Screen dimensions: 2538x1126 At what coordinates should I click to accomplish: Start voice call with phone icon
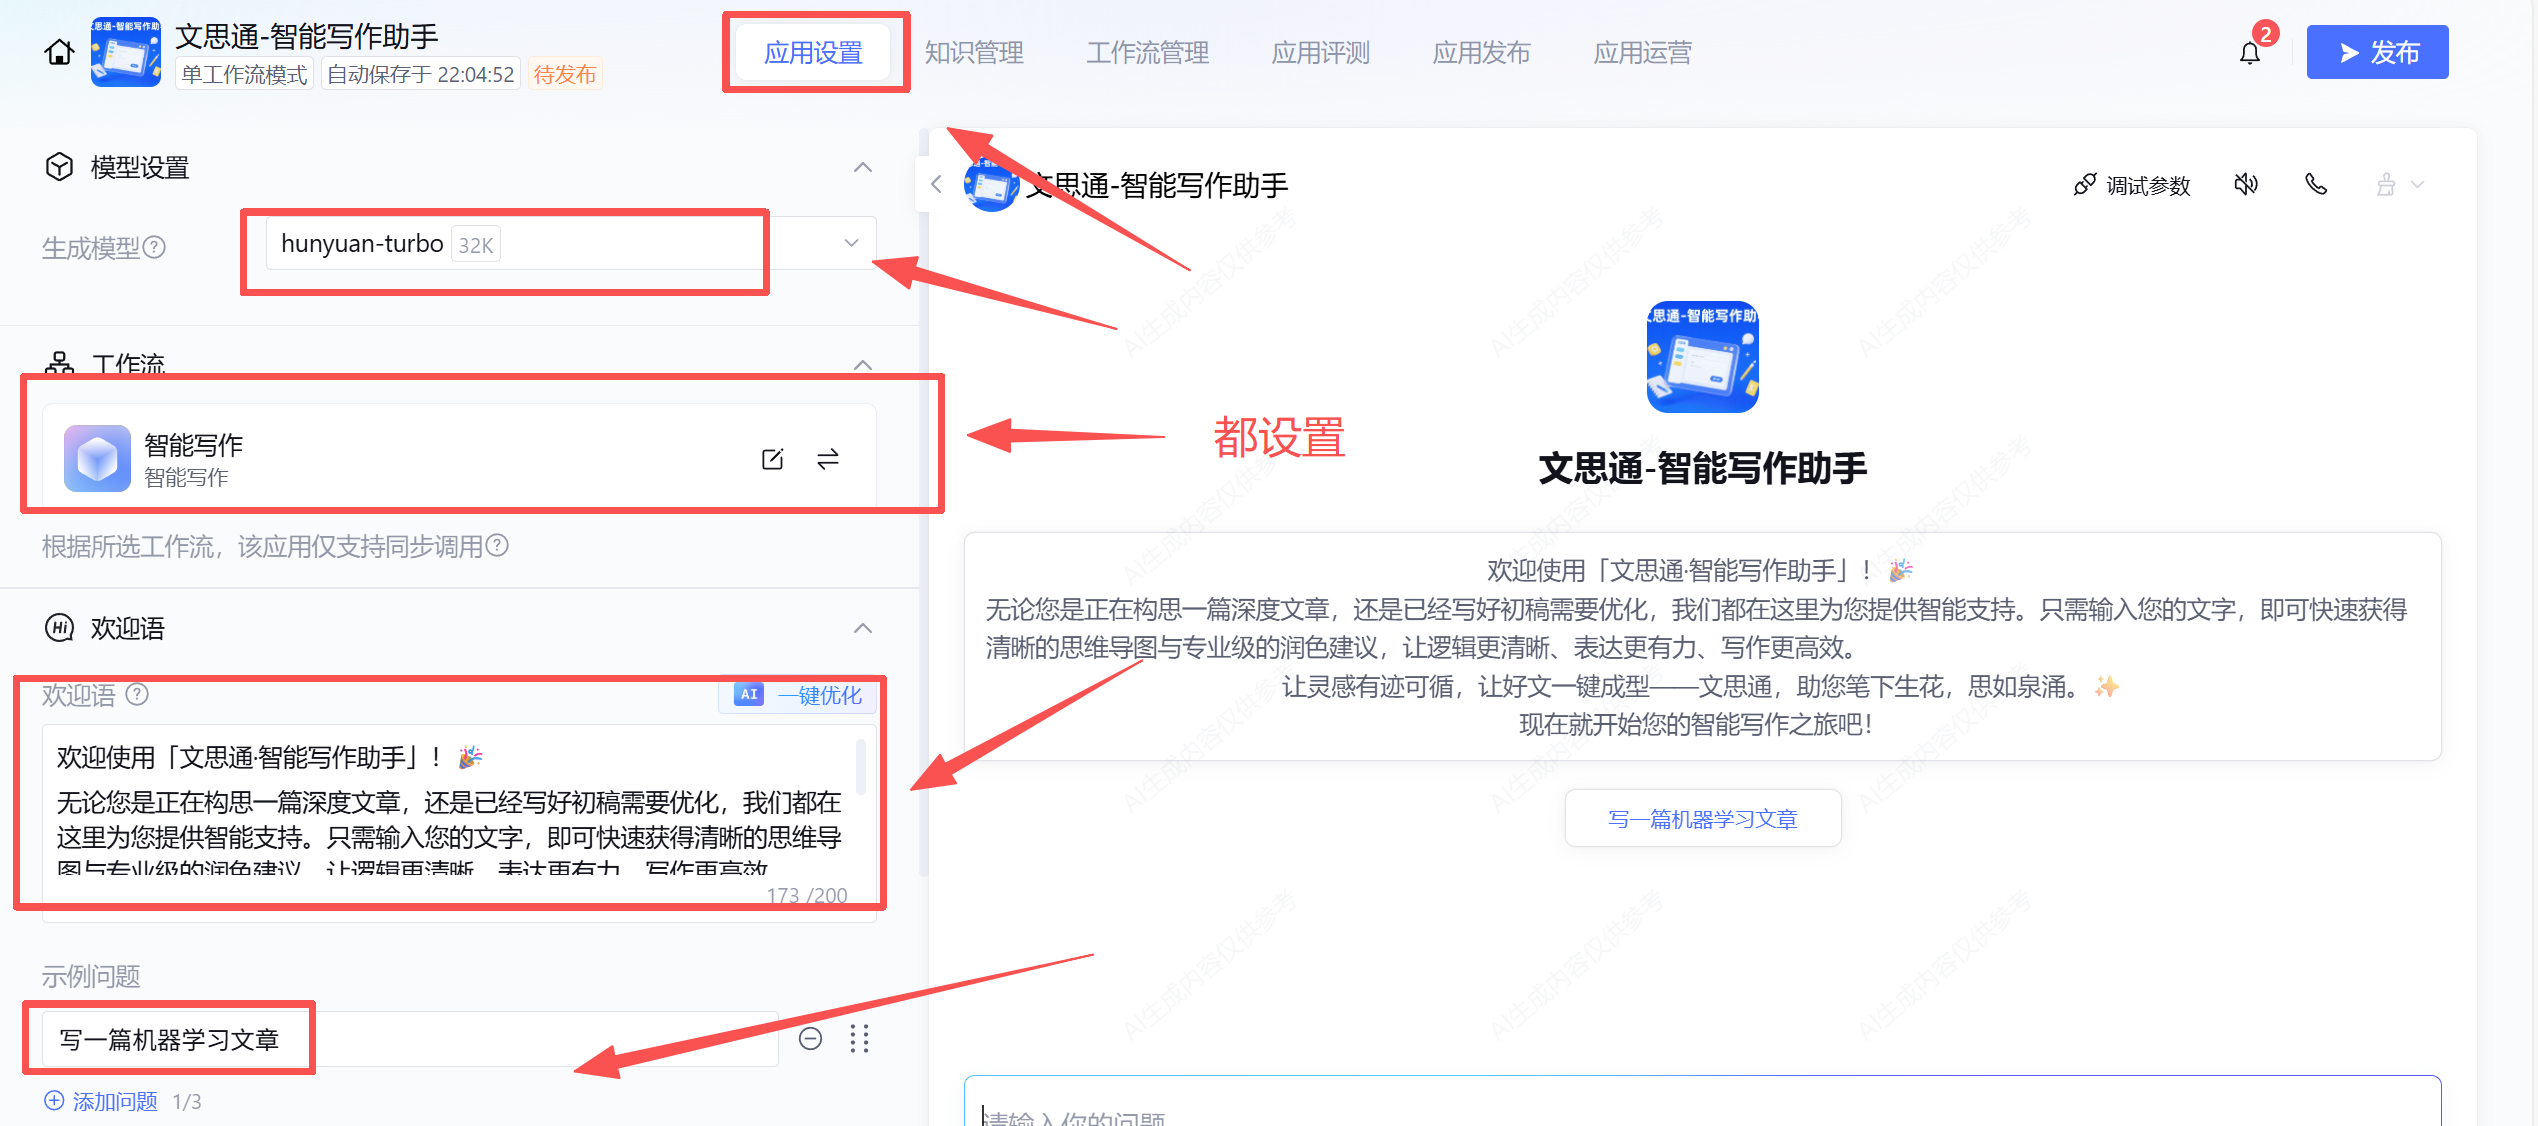point(2316,184)
